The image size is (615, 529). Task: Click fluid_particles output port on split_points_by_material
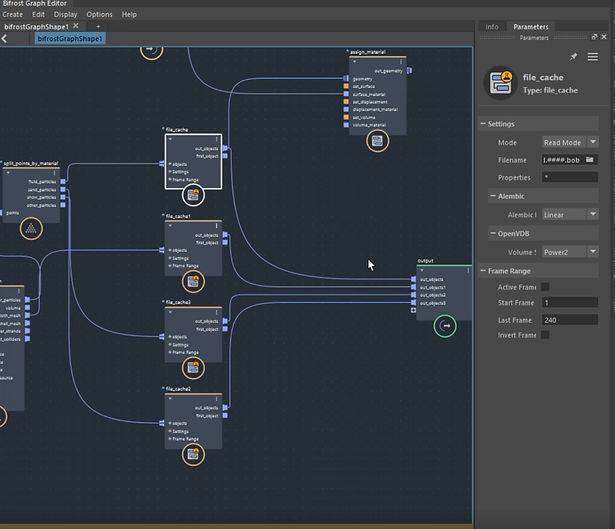click(x=63, y=182)
